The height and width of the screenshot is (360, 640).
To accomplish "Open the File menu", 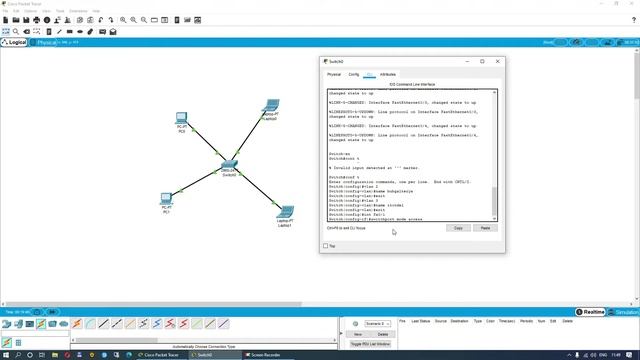I will pyautogui.click(x=5, y=11).
